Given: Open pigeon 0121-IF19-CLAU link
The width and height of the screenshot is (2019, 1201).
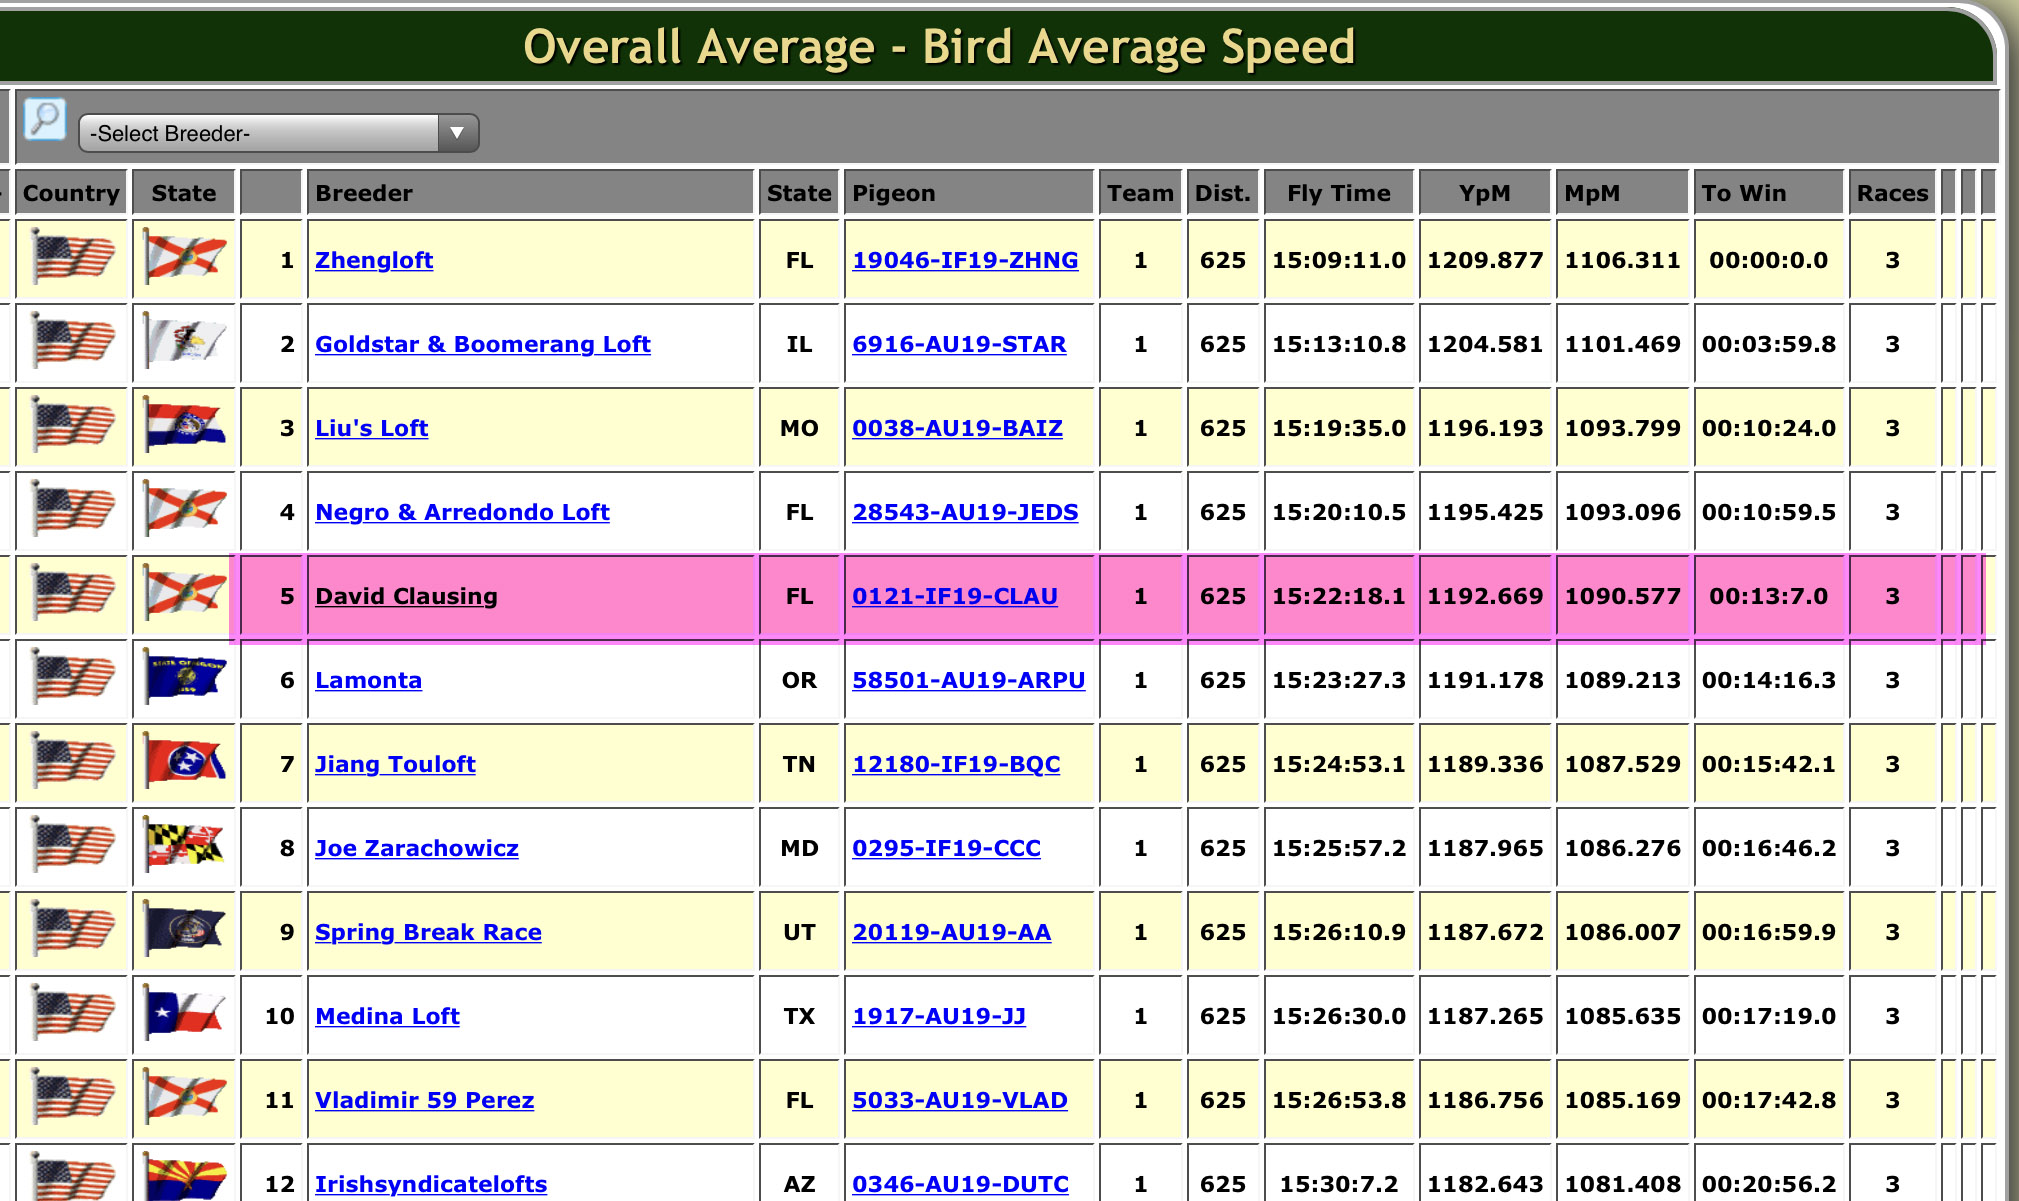Looking at the screenshot, I should 954,596.
